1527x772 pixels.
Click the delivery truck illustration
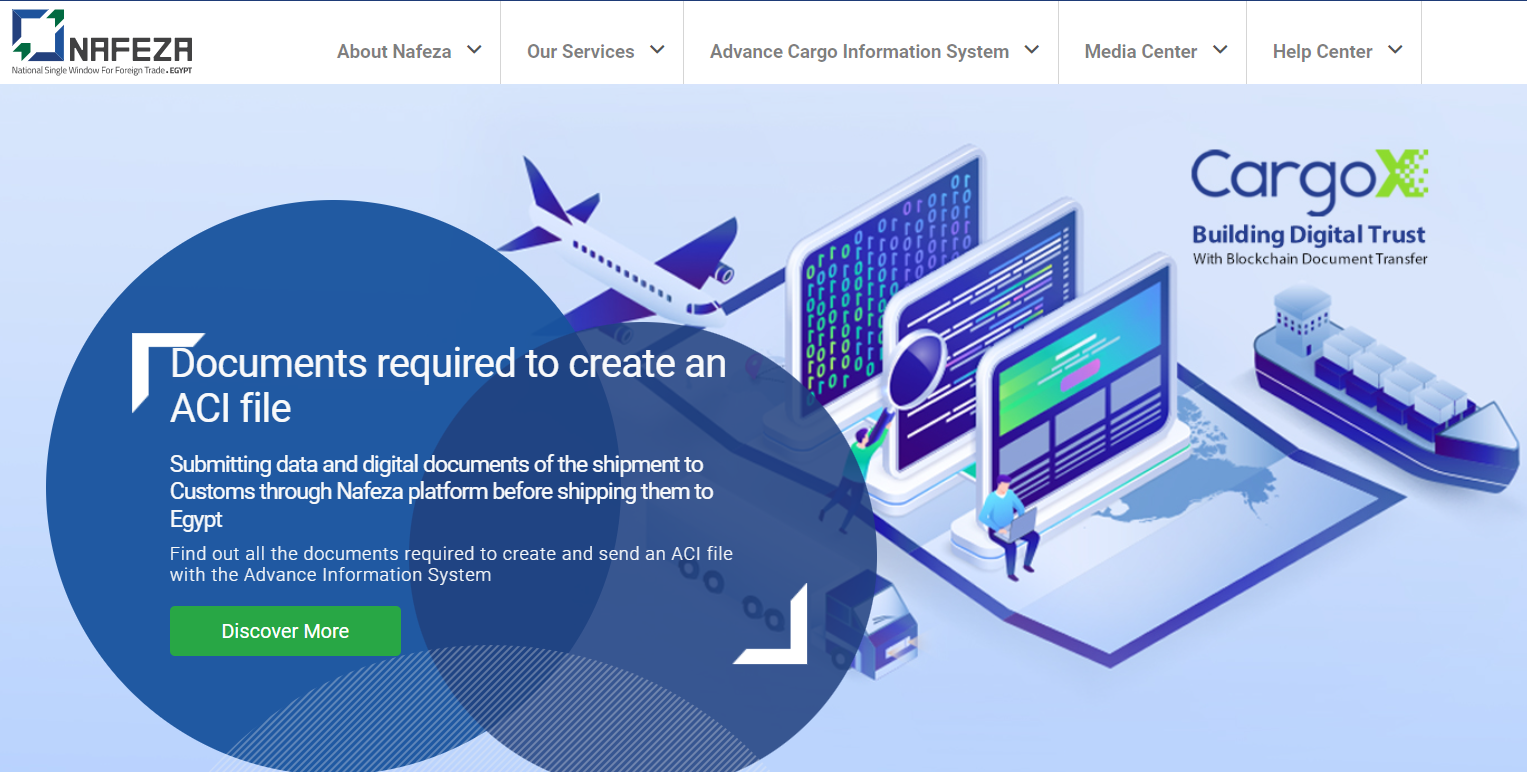click(869, 623)
